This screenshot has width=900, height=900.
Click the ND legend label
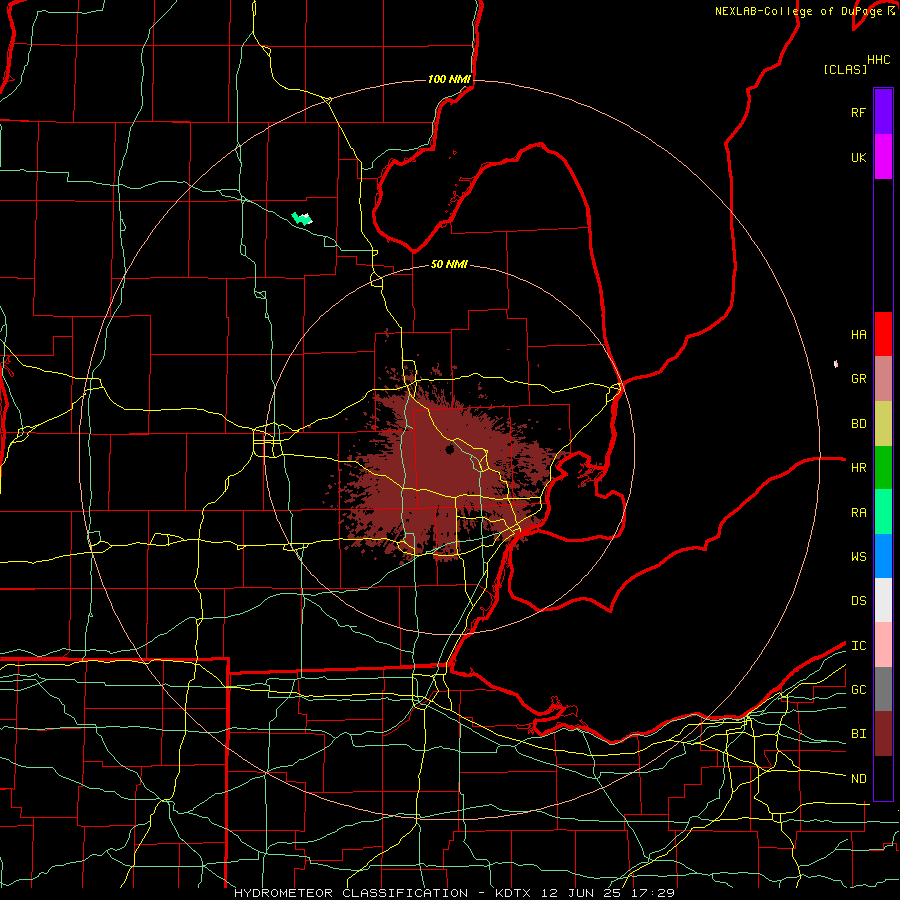(x=858, y=779)
